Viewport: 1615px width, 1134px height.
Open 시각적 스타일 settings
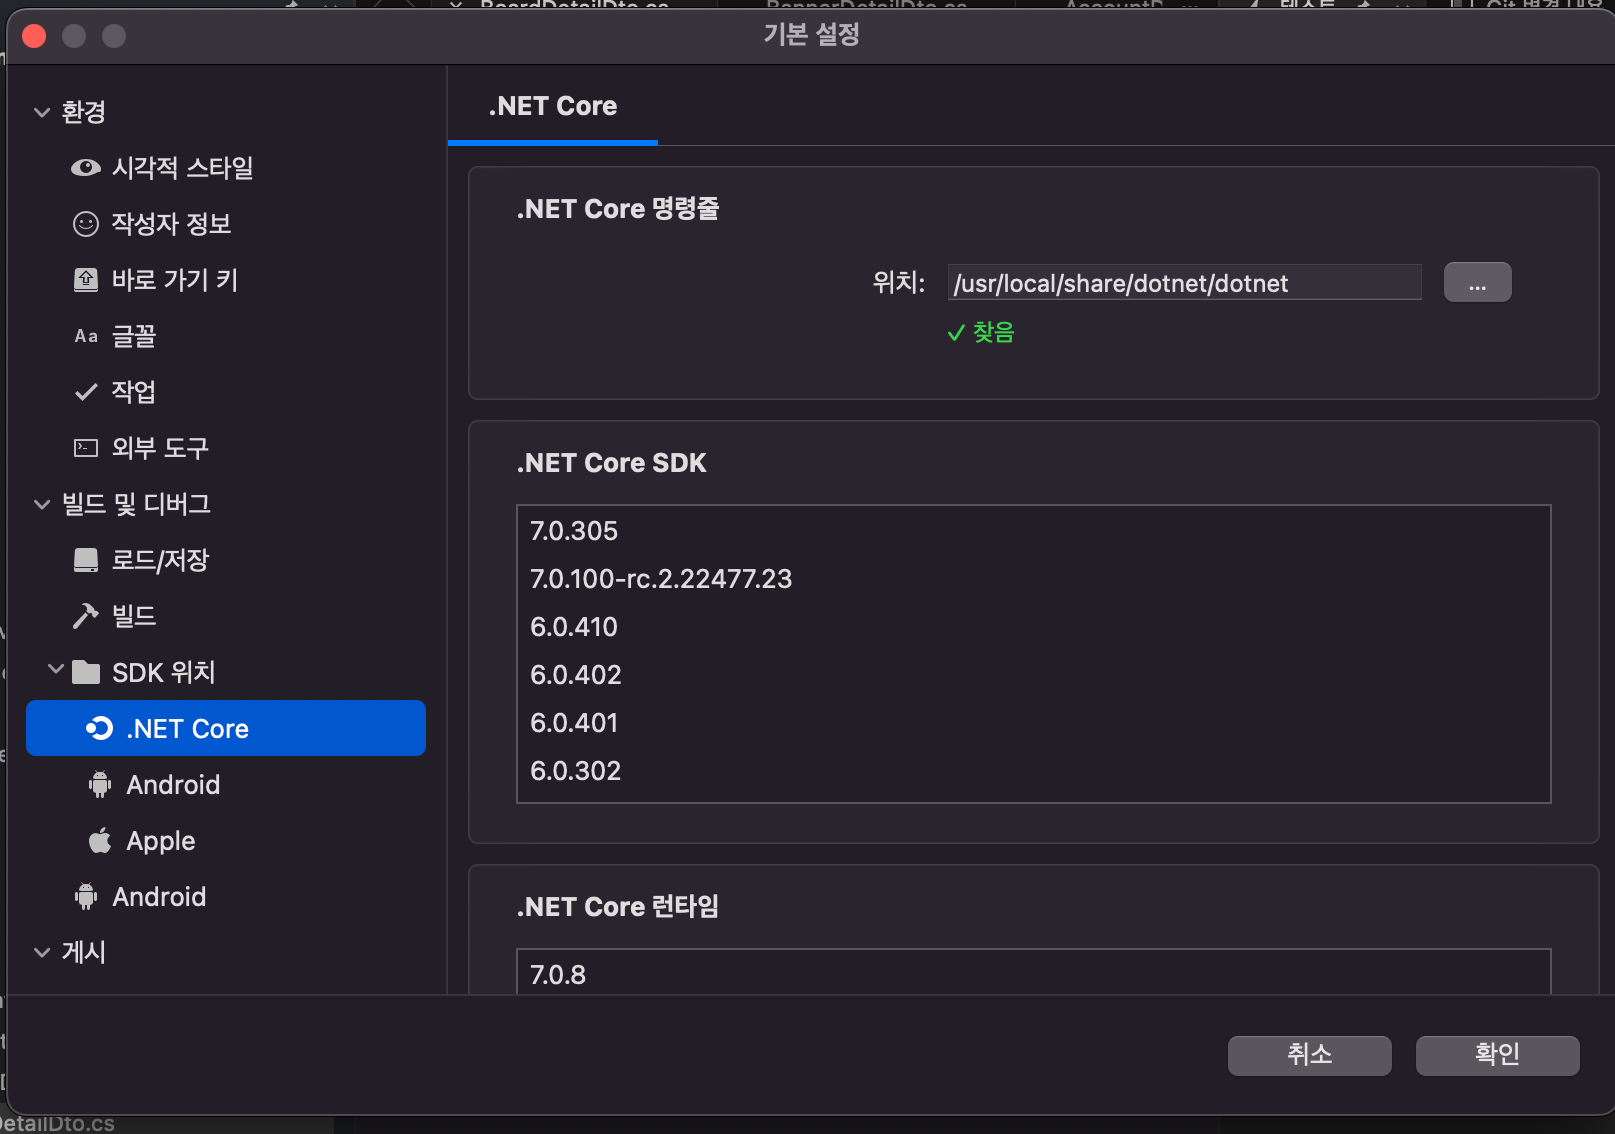coord(182,168)
